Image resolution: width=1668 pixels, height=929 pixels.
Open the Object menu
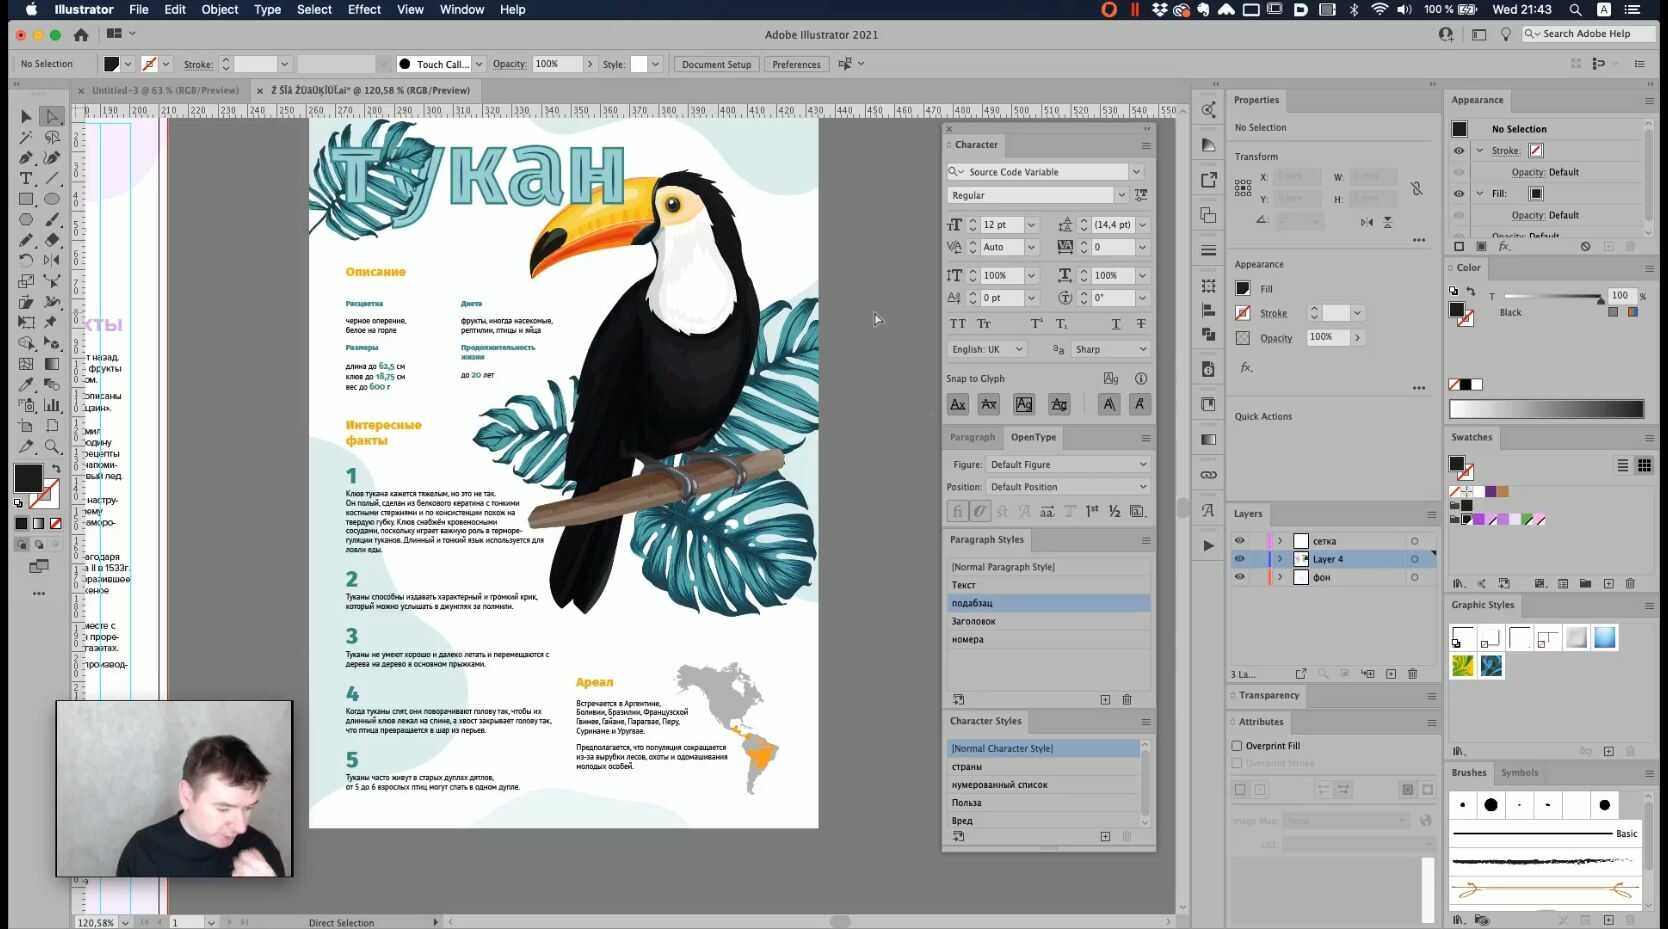pos(220,10)
